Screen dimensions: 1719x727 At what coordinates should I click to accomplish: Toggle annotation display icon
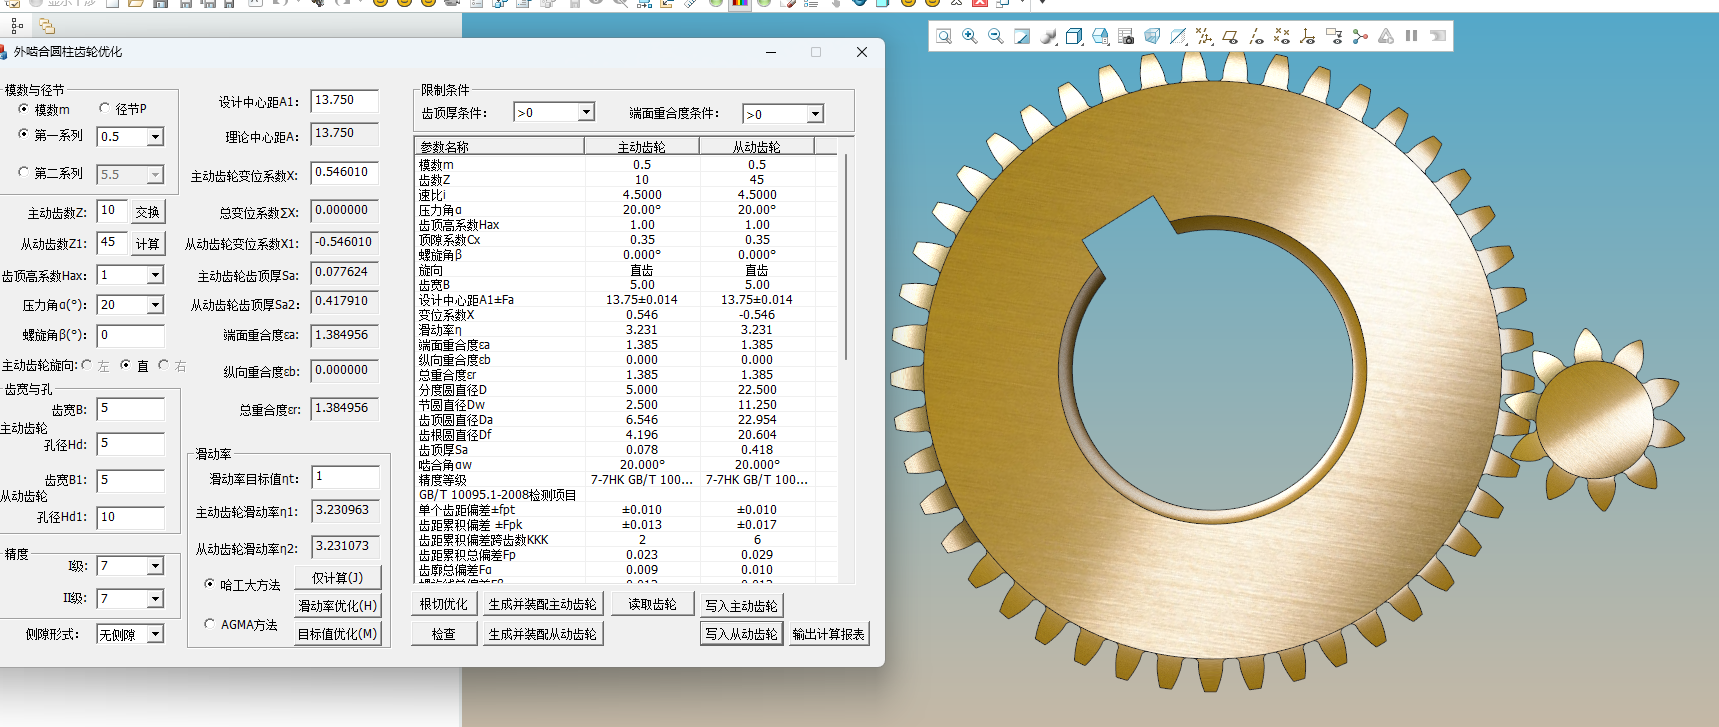coord(1334,36)
